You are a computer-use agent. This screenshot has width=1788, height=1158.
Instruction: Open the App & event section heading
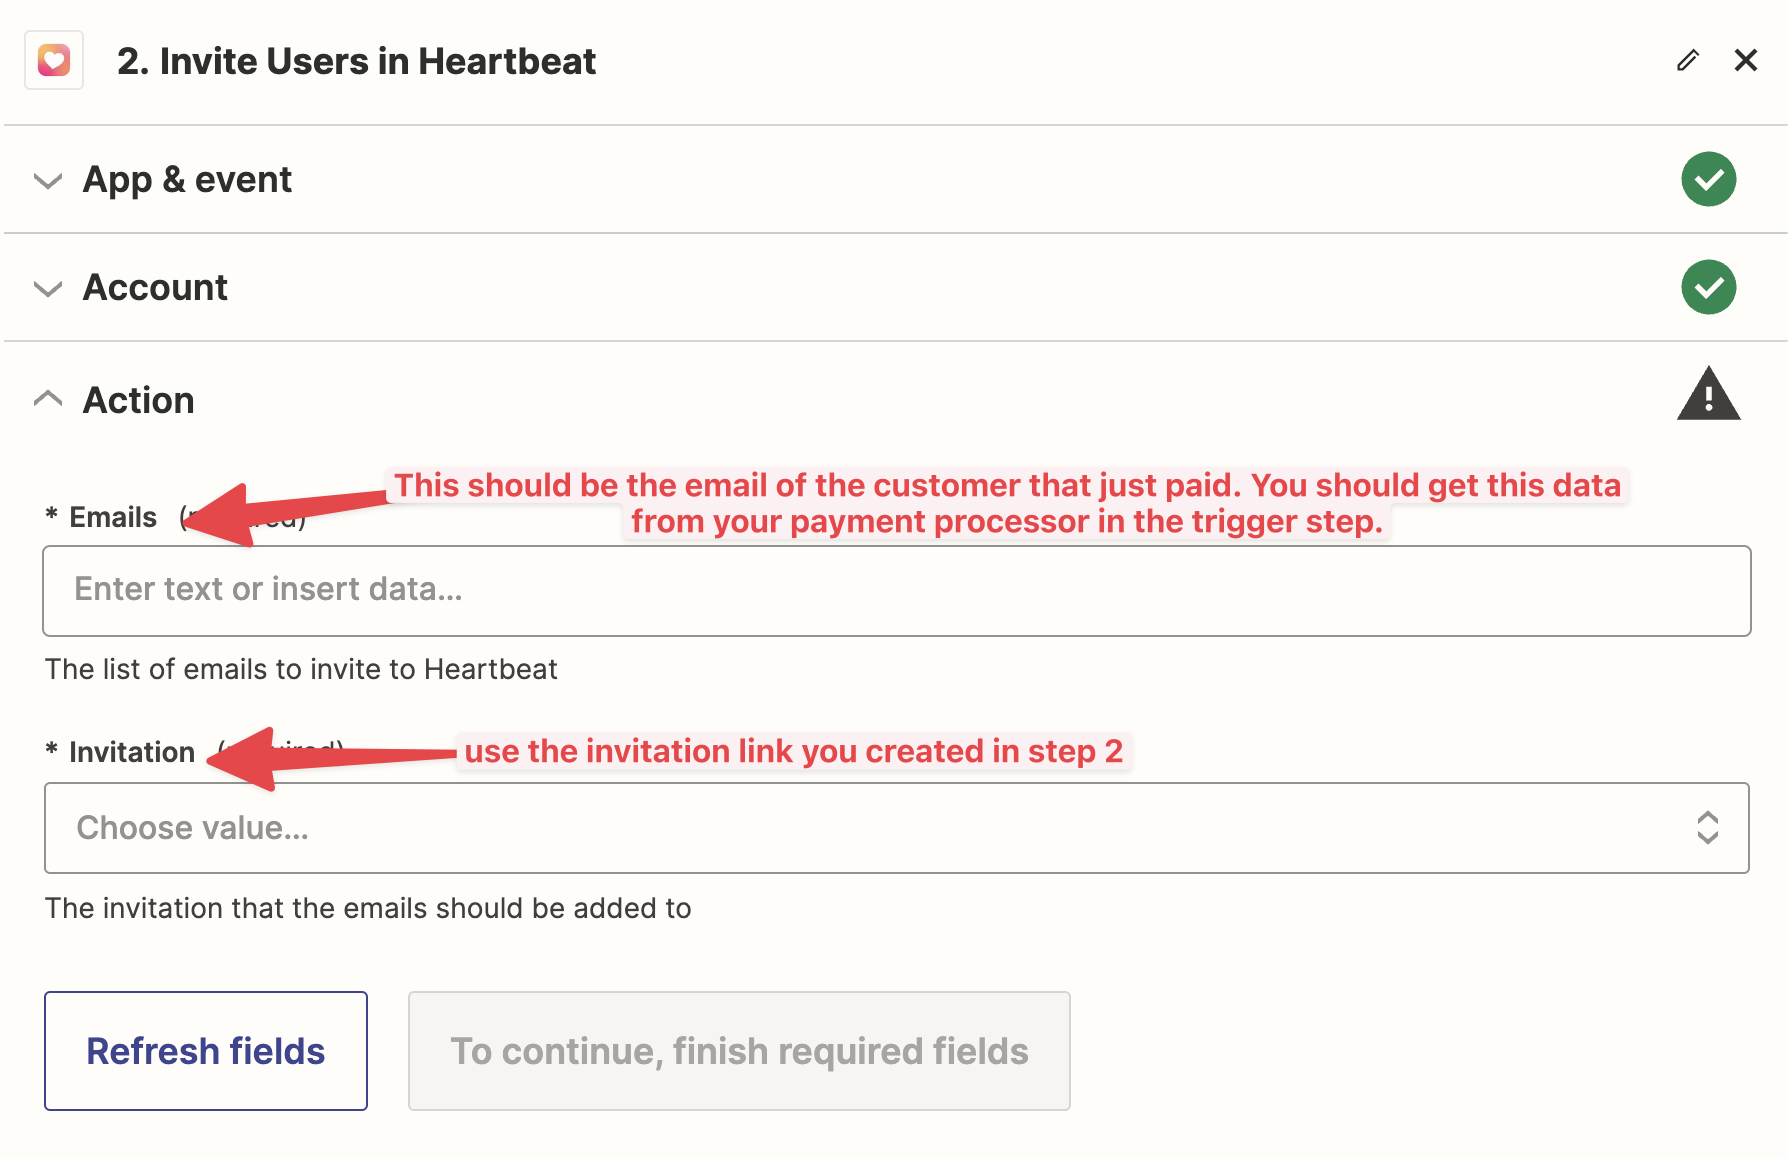click(x=187, y=180)
